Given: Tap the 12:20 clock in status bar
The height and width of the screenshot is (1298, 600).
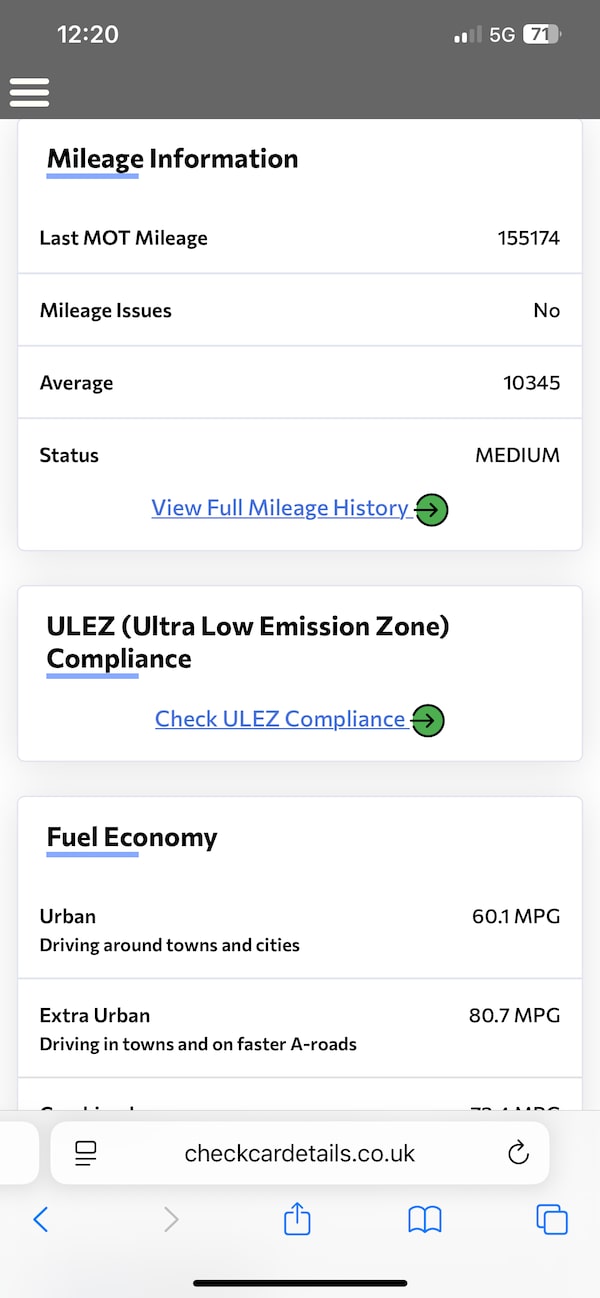Looking at the screenshot, I should [88, 34].
